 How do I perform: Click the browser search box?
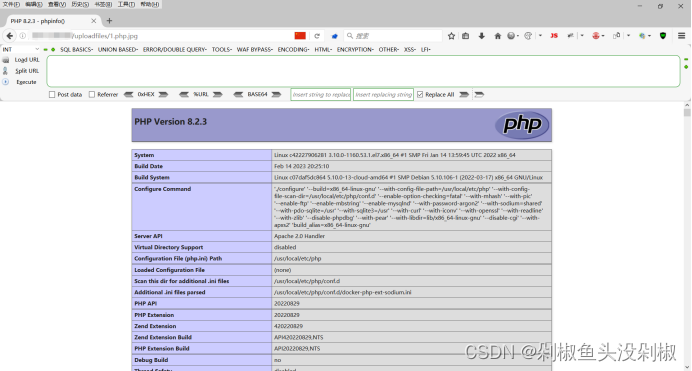pos(394,36)
